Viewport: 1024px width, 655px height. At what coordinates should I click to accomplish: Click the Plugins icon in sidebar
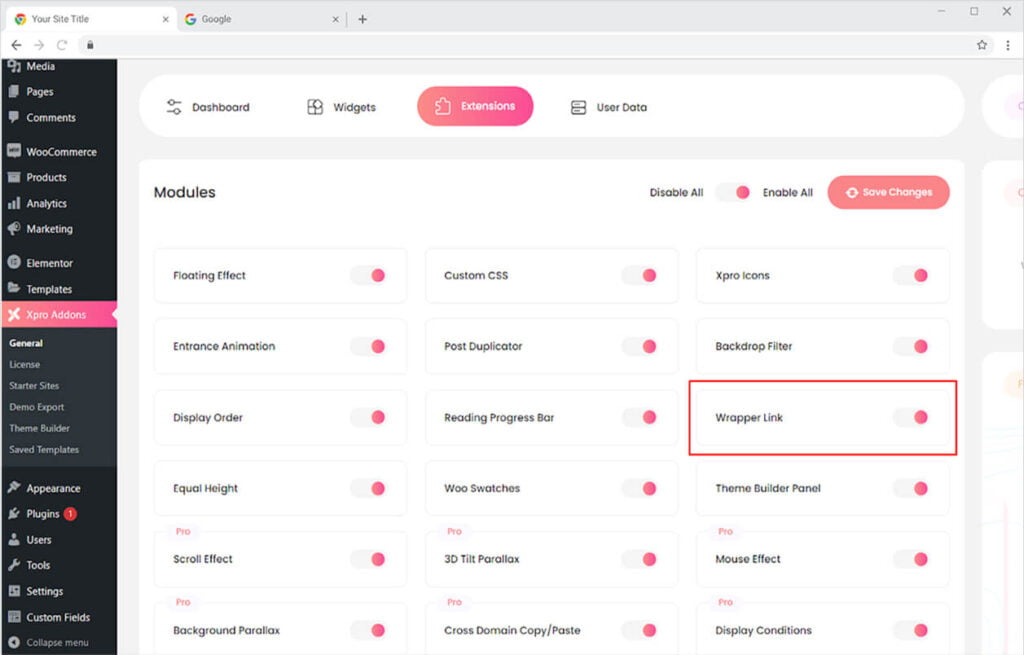14,514
